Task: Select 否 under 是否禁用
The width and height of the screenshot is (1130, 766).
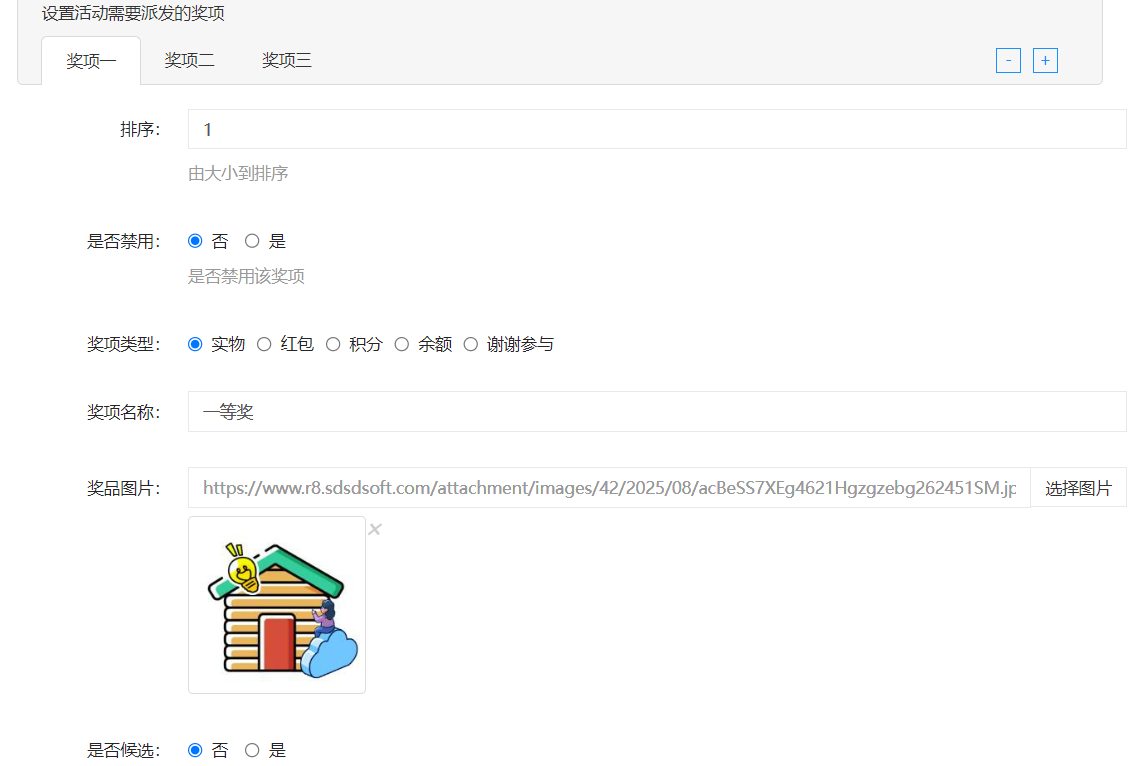Action: [x=195, y=240]
